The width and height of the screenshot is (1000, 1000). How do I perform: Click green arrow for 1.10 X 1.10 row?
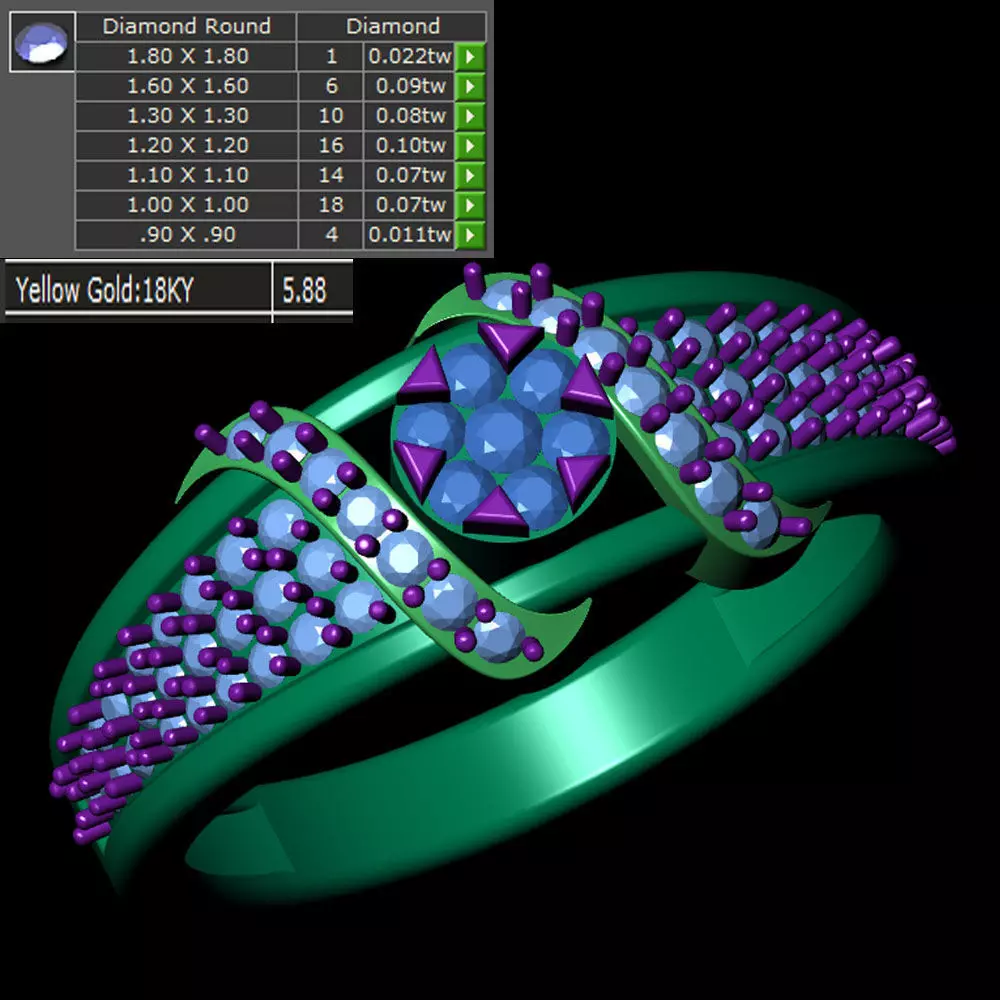click(470, 175)
